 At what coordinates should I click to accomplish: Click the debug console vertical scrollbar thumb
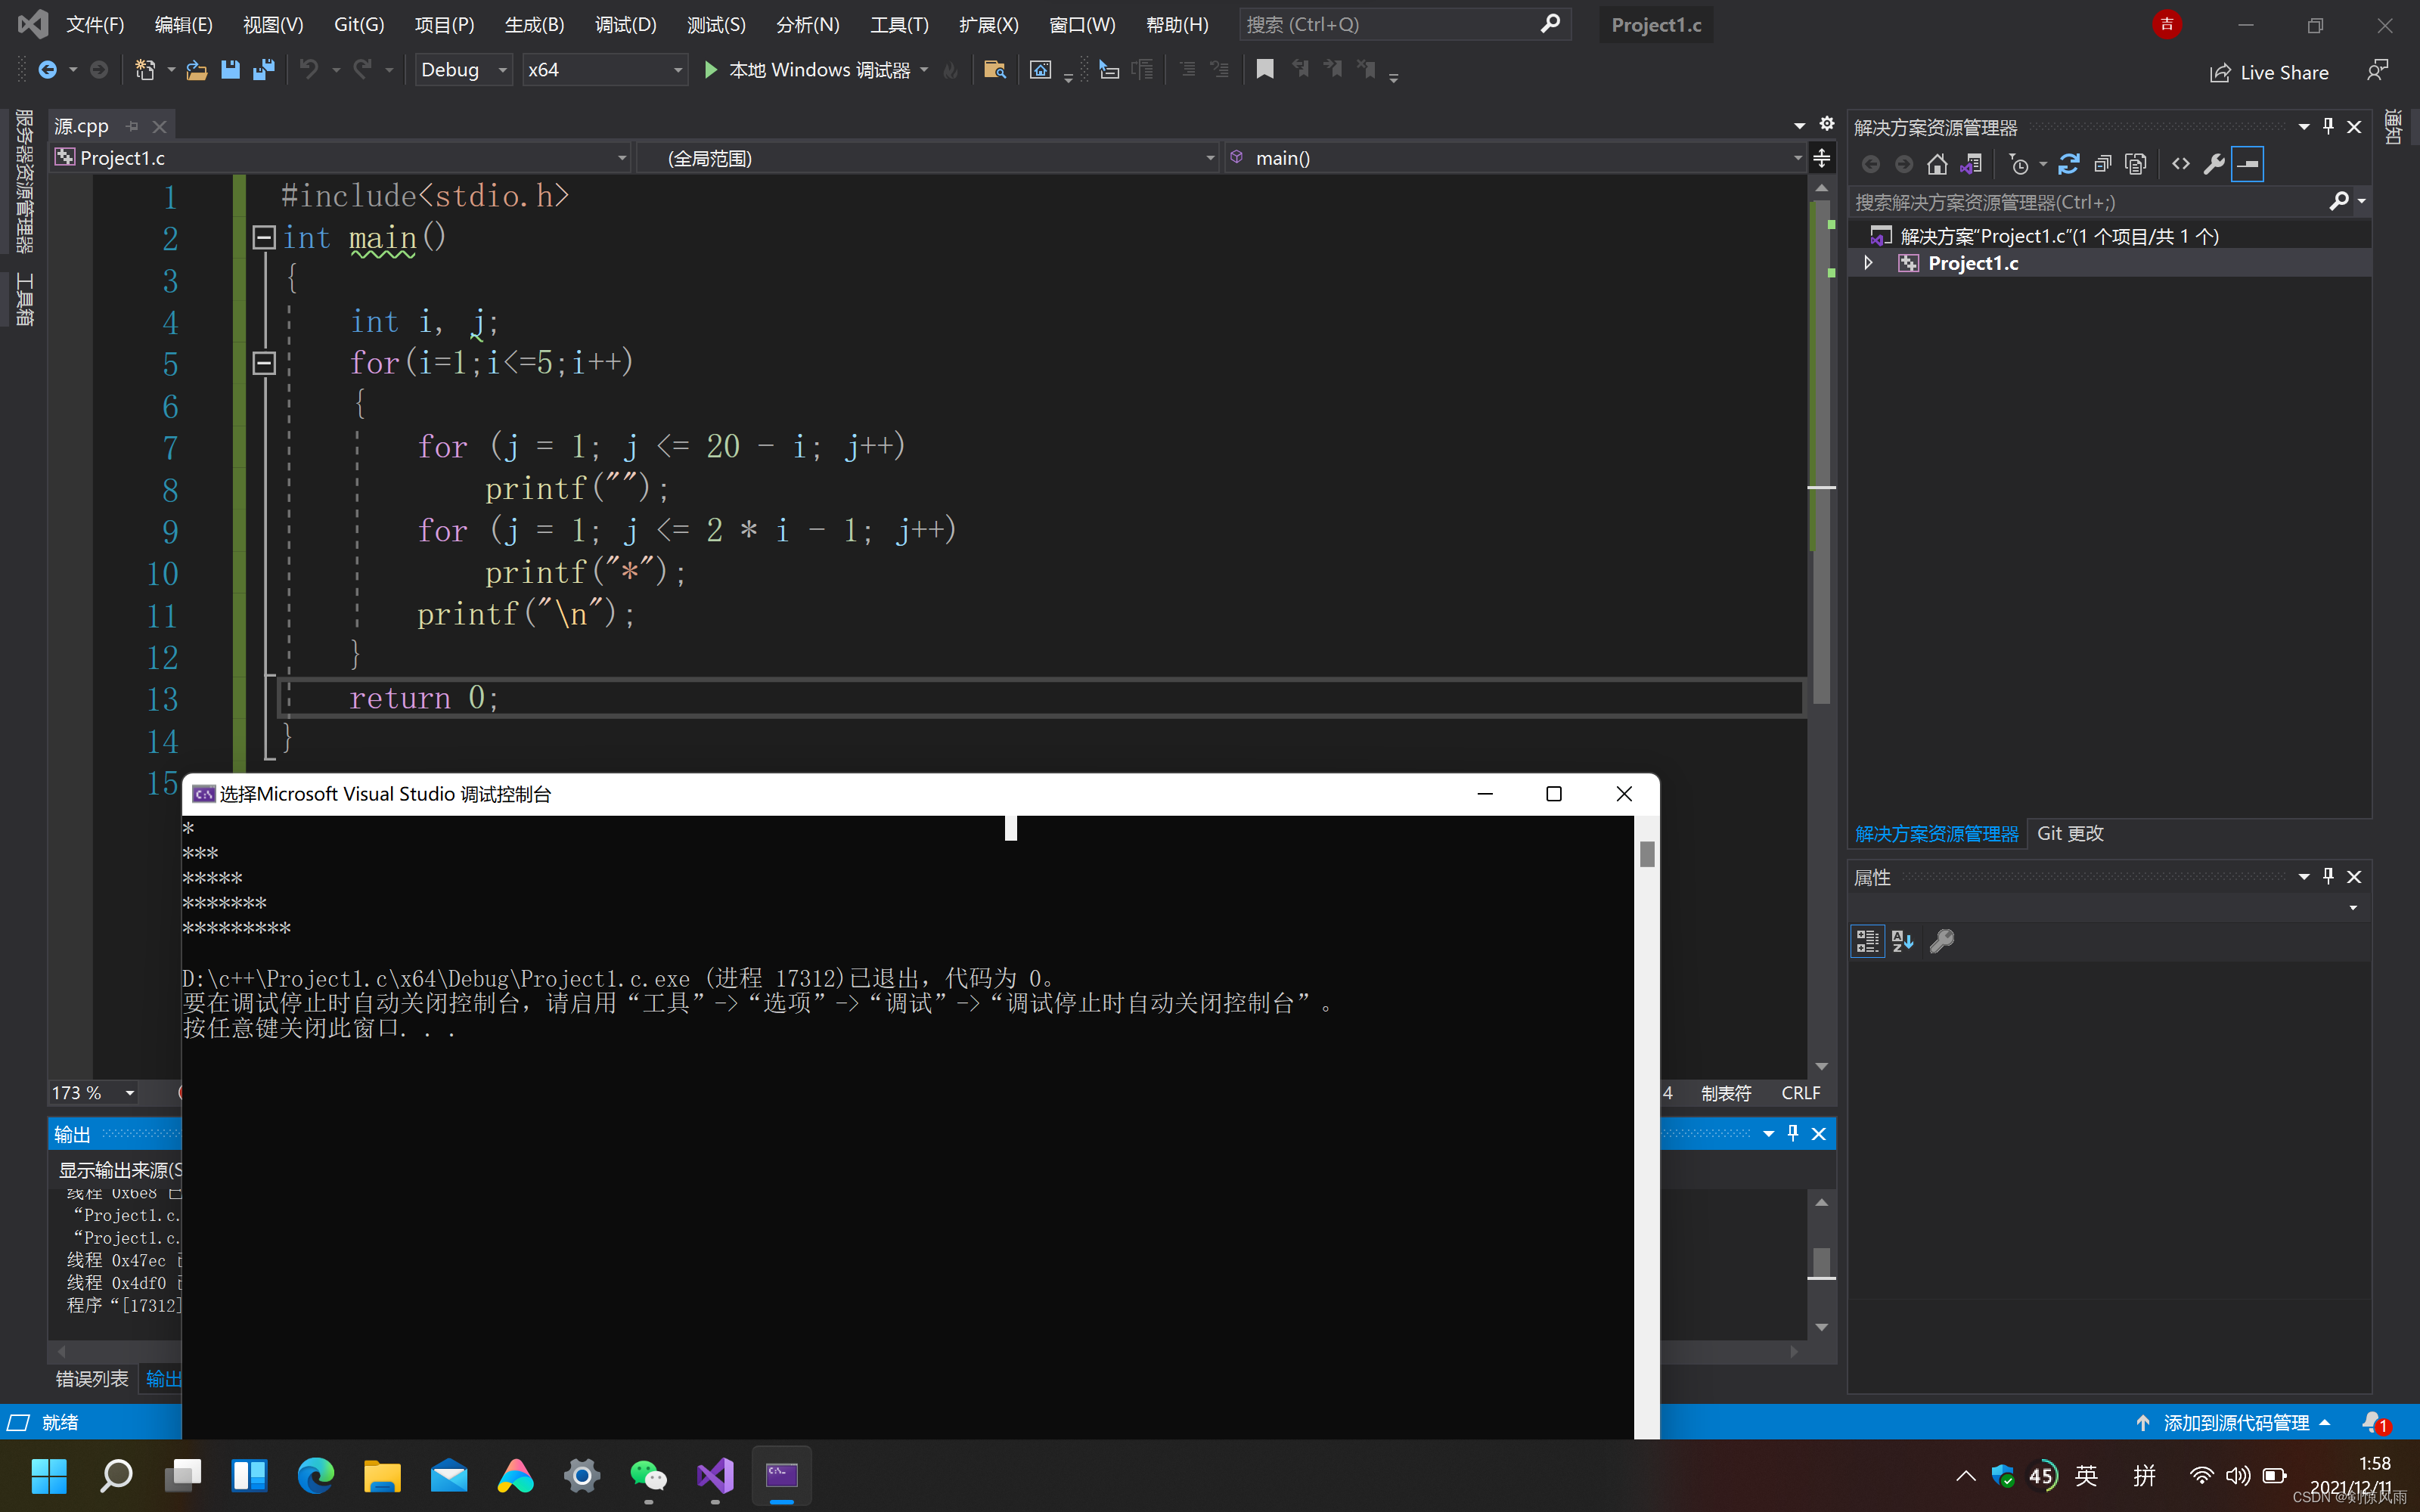(x=1647, y=854)
